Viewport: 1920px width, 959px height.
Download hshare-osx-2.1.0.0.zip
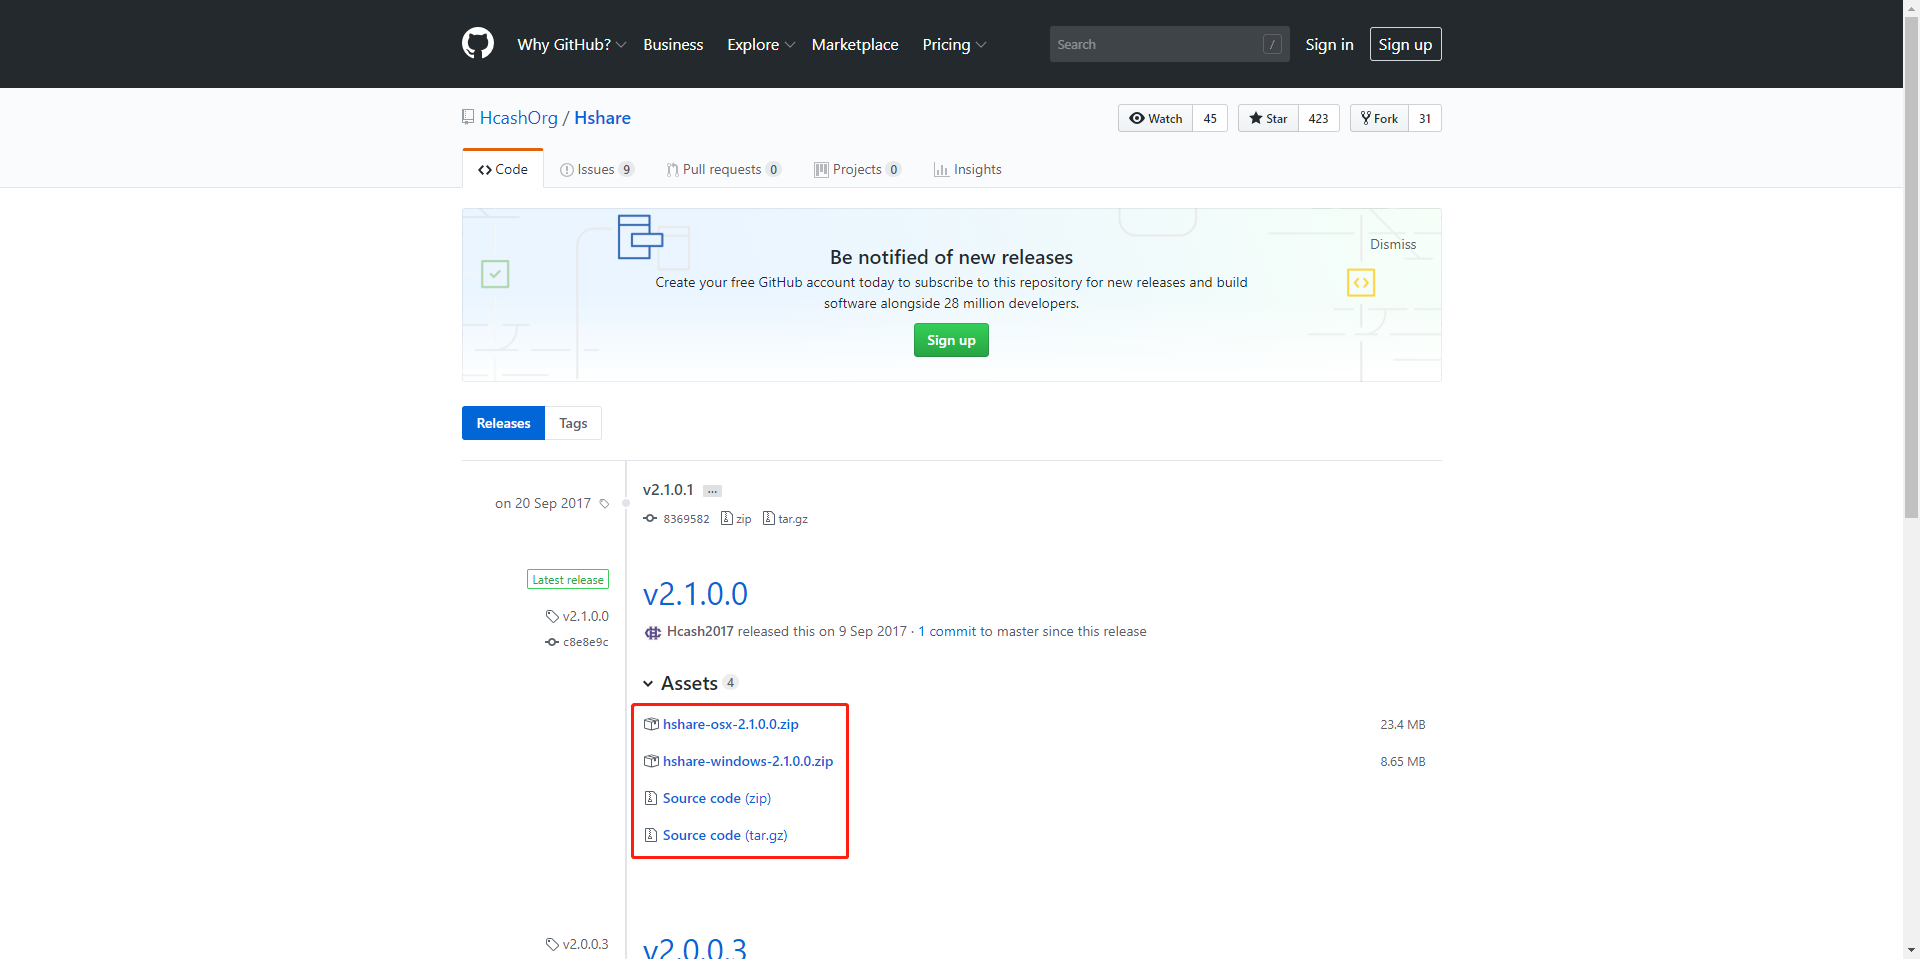(730, 724)
